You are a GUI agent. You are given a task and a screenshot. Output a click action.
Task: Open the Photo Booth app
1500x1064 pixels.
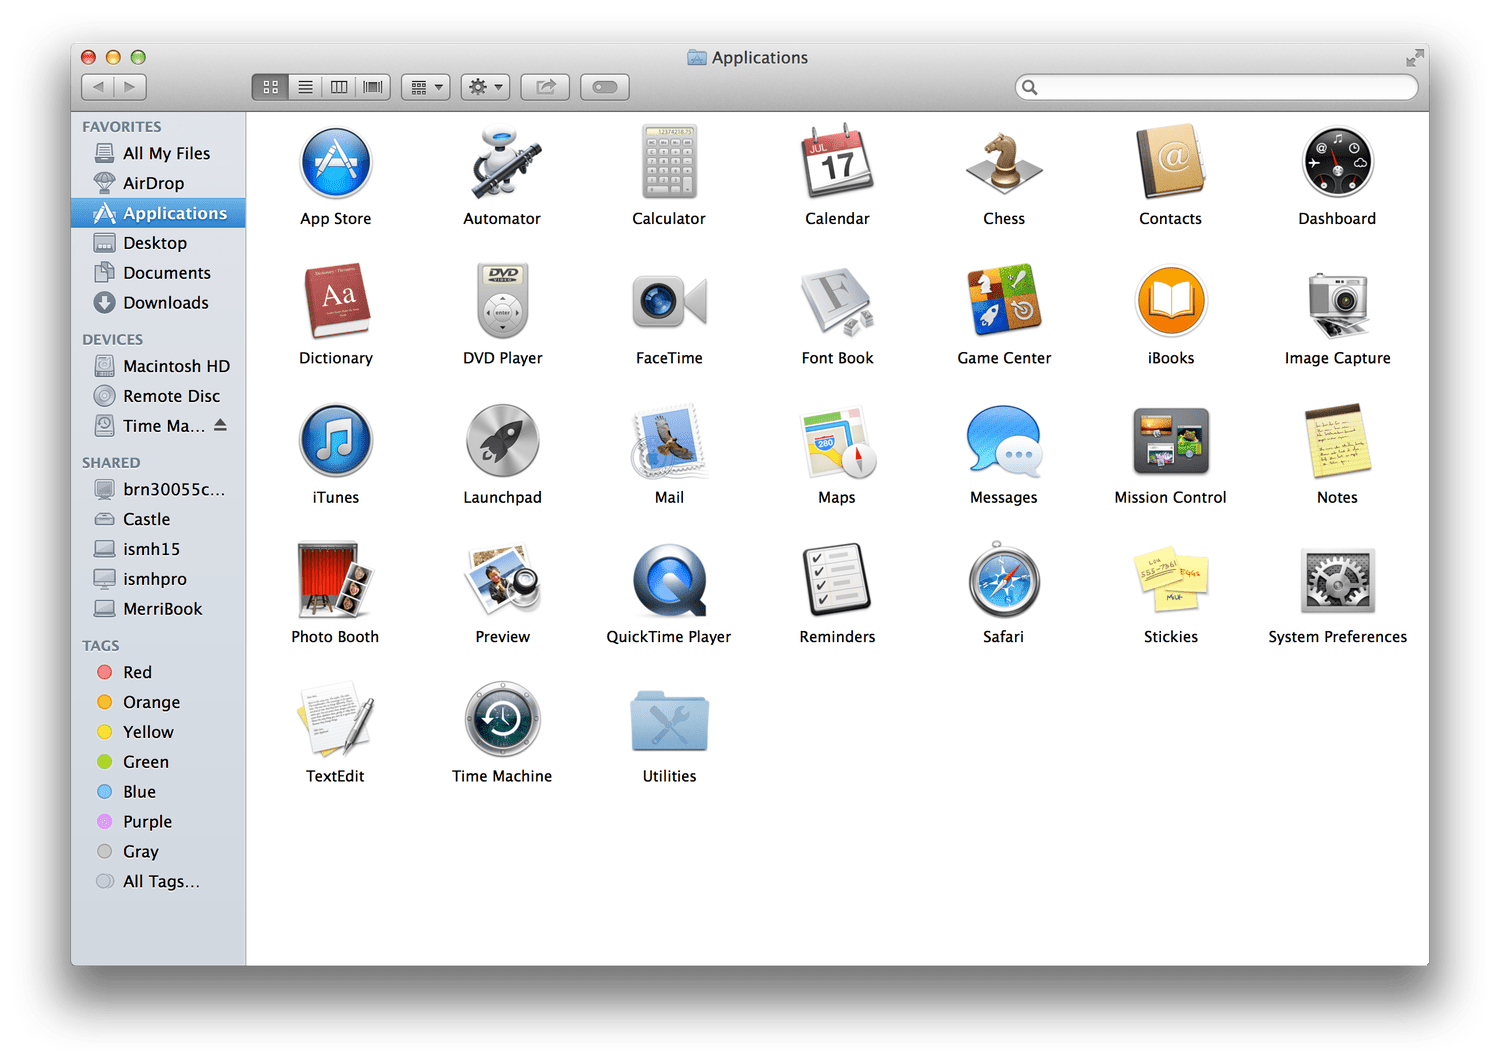pyautogui.click(x=335, y=581)
